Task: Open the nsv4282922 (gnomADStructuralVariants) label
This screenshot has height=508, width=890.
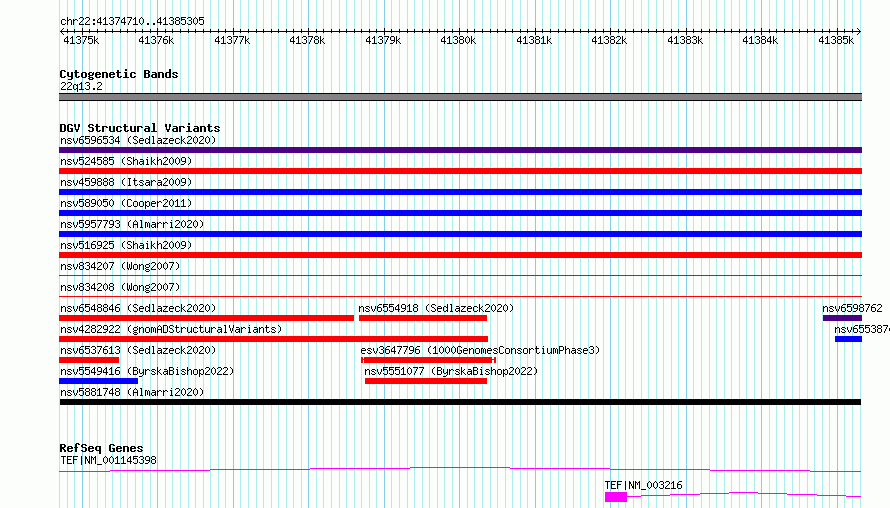Action: 171,329
